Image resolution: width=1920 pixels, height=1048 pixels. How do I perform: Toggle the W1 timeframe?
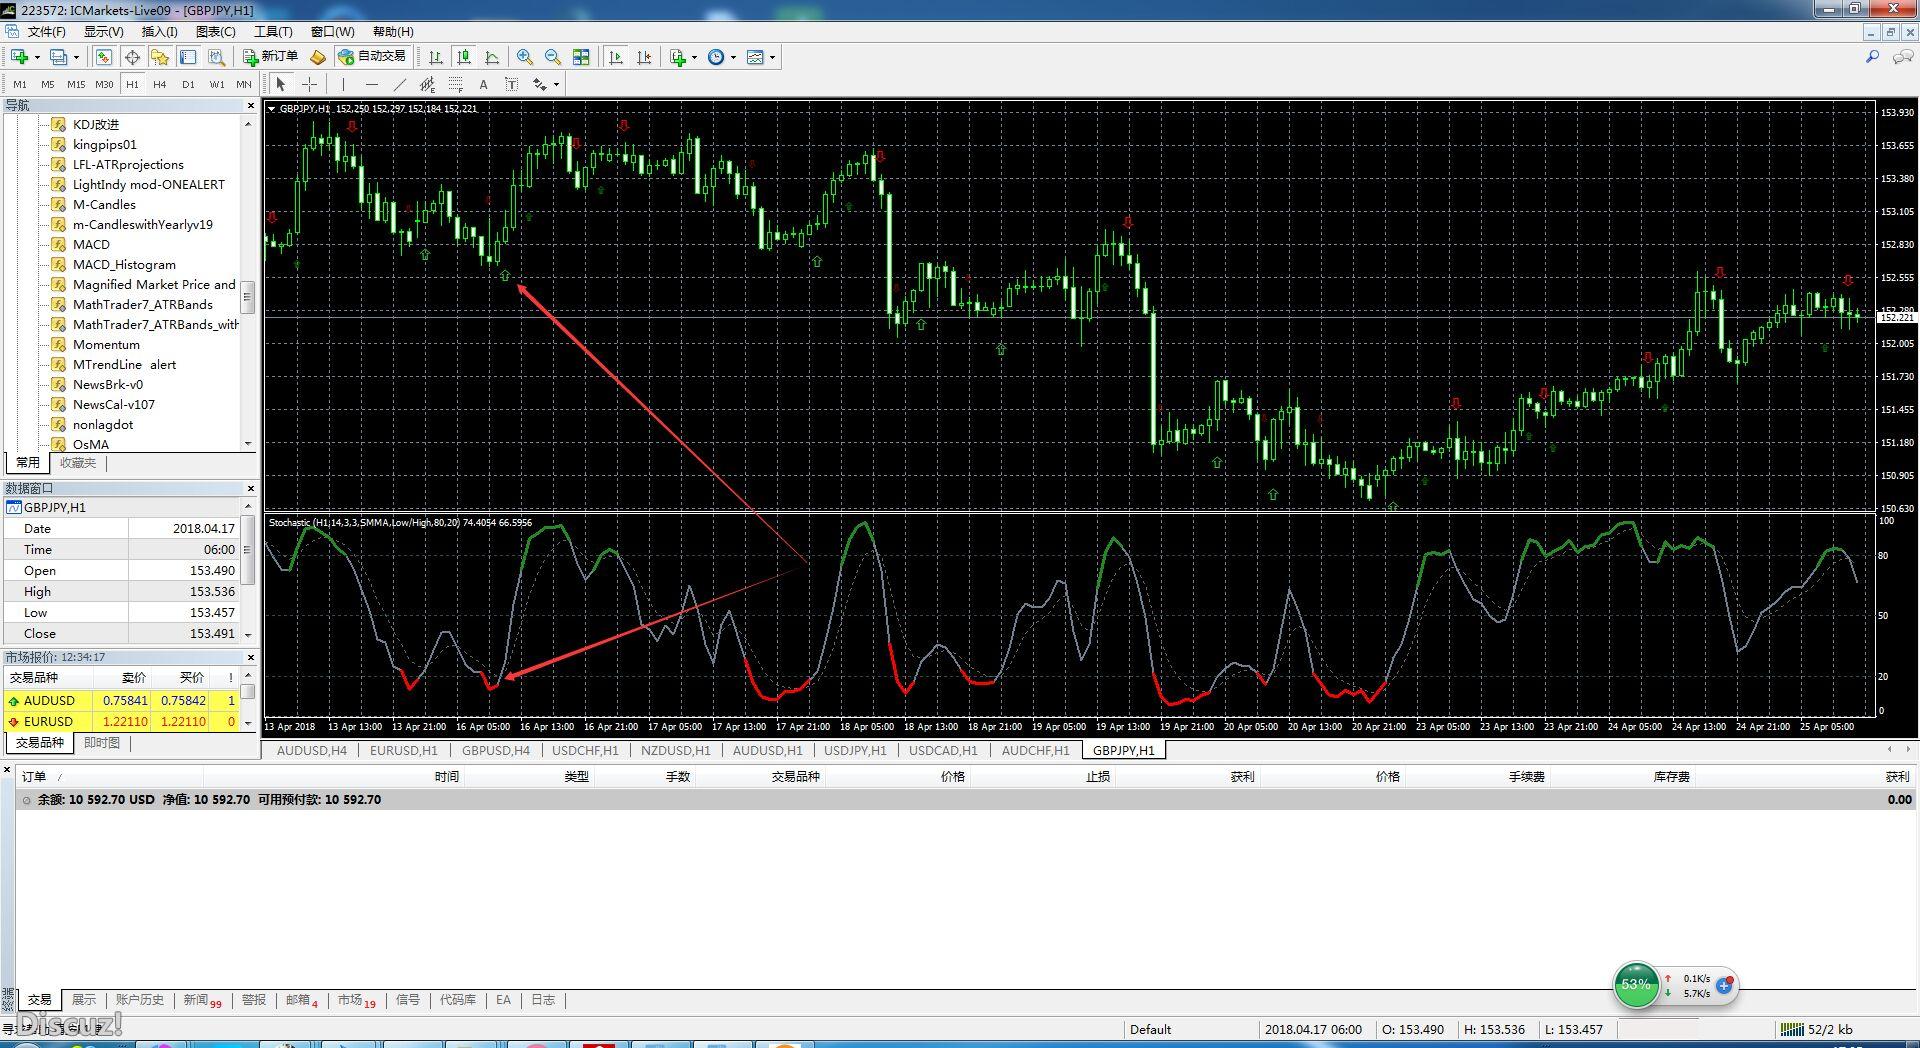(x=216, y=84)
